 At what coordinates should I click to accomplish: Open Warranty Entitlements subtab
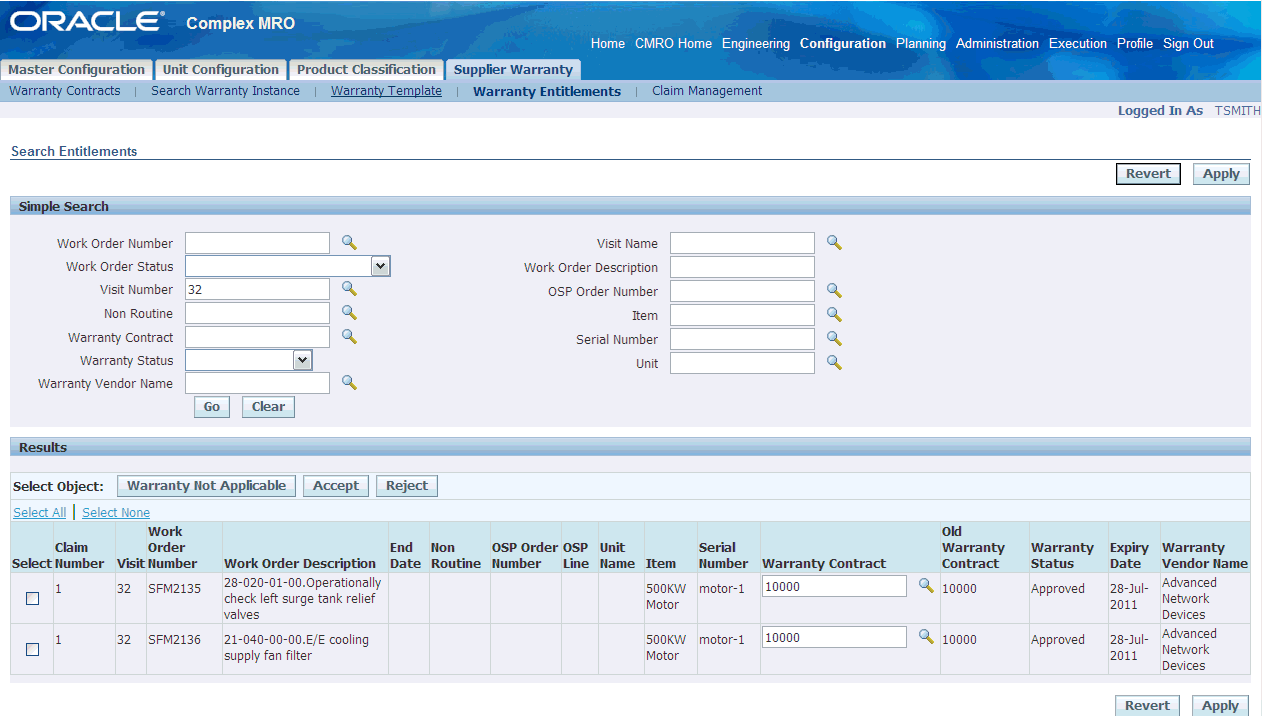pyautogui.click(x=547, y=91)
